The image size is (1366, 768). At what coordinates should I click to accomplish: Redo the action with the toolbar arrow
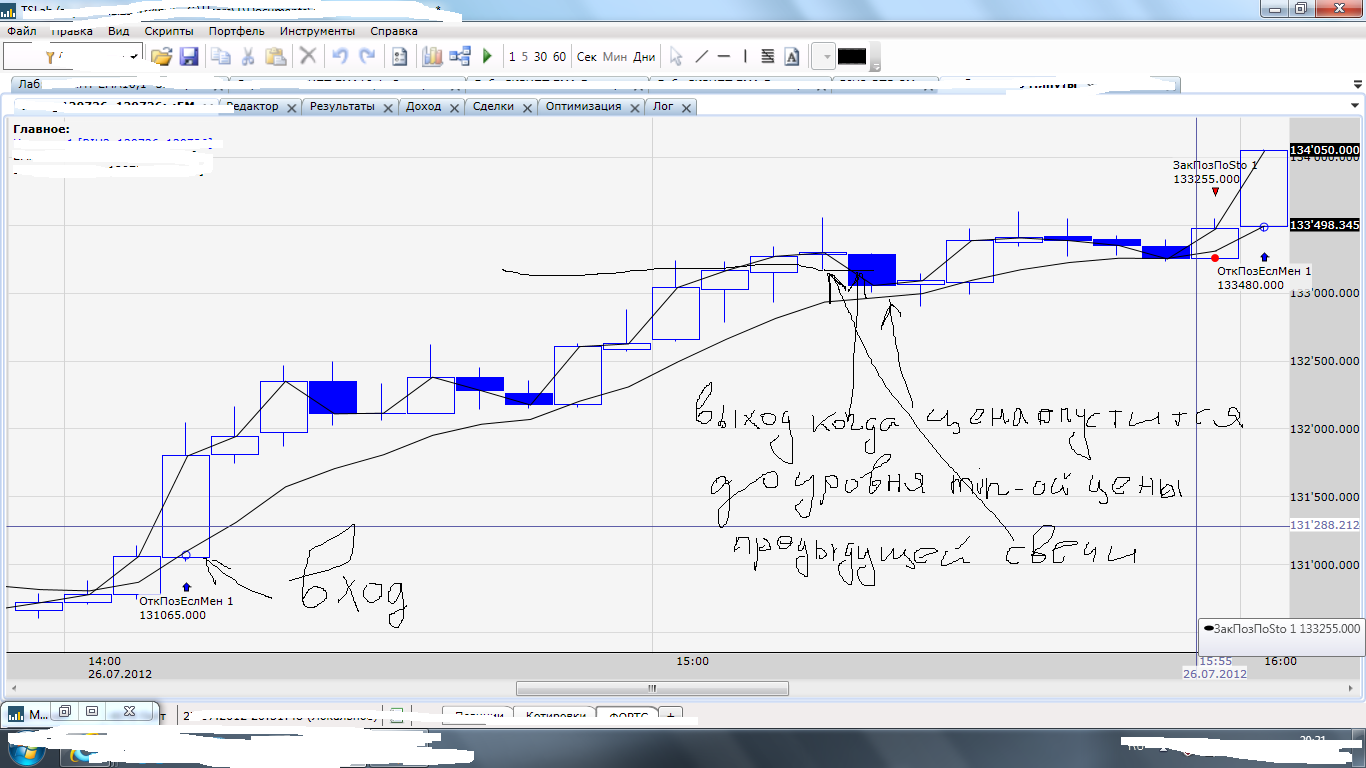pyautogui.click(x=367, y=57)
